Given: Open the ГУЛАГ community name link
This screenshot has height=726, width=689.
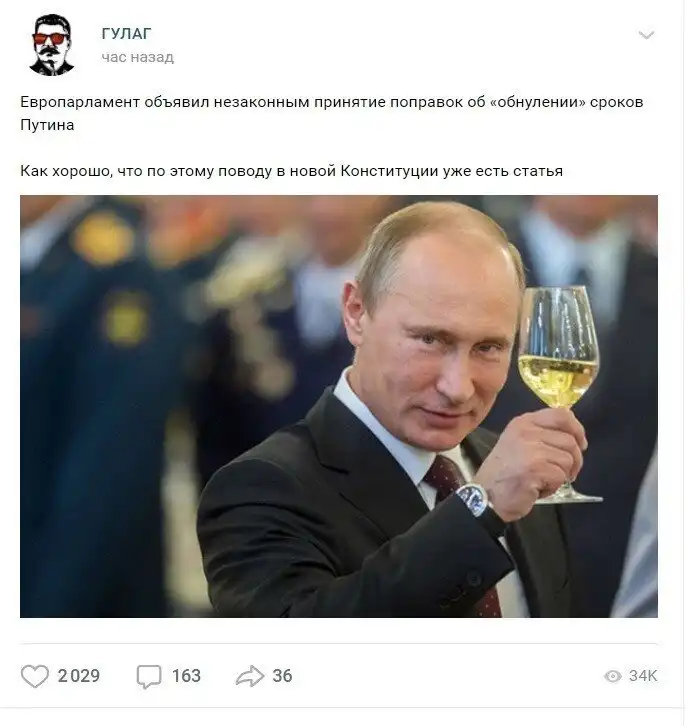Looking at the screenshot, I should (126, 33).
